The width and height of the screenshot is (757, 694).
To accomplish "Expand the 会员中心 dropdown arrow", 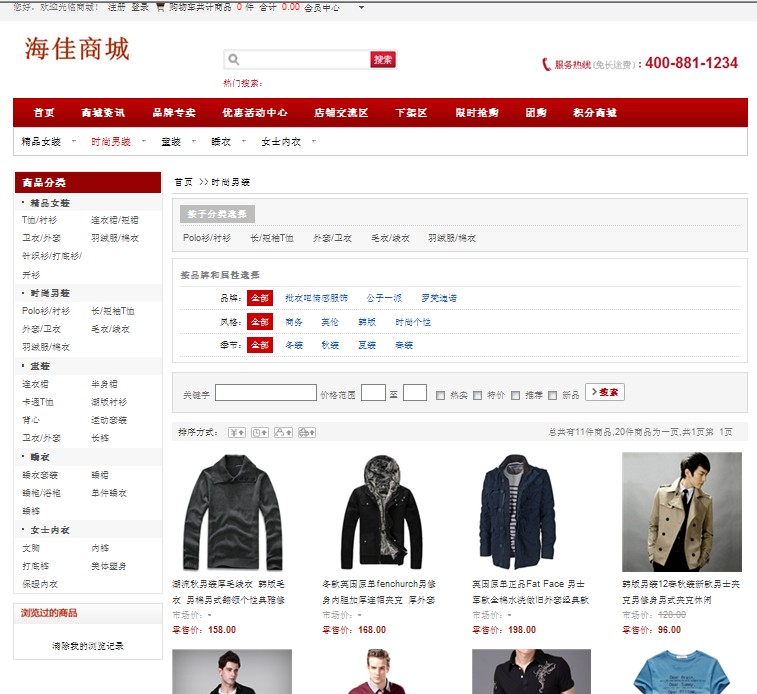I will tap(361, 8).
